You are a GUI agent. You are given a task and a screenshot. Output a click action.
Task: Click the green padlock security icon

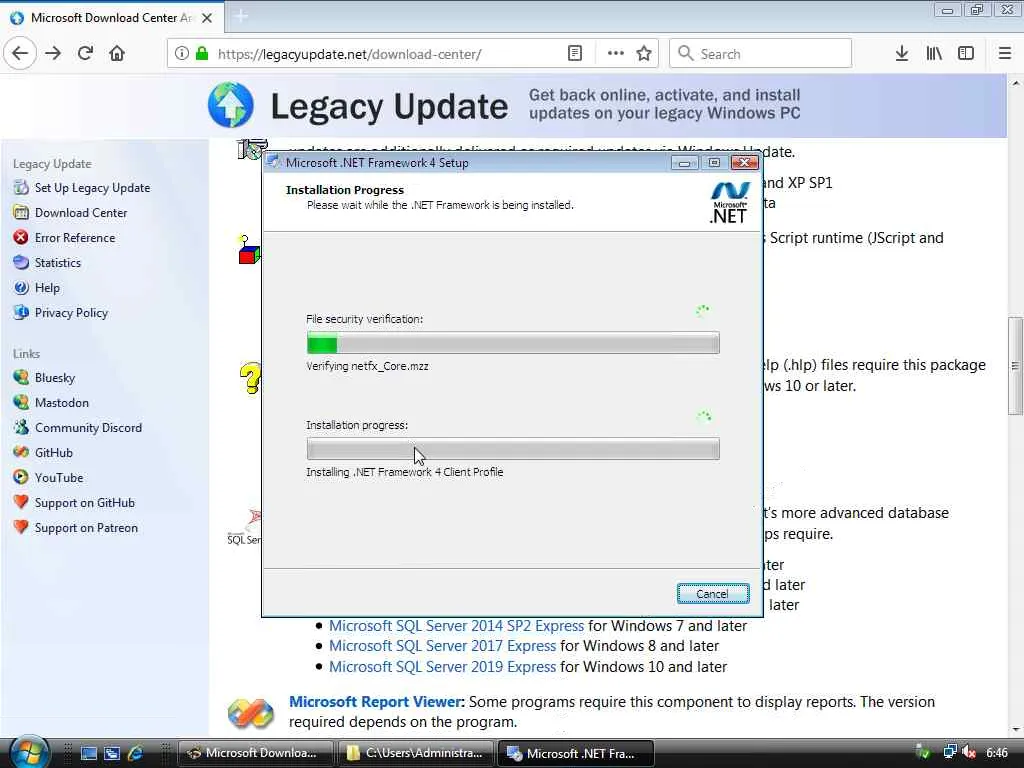pyautogui.click(x=202, y=54)
